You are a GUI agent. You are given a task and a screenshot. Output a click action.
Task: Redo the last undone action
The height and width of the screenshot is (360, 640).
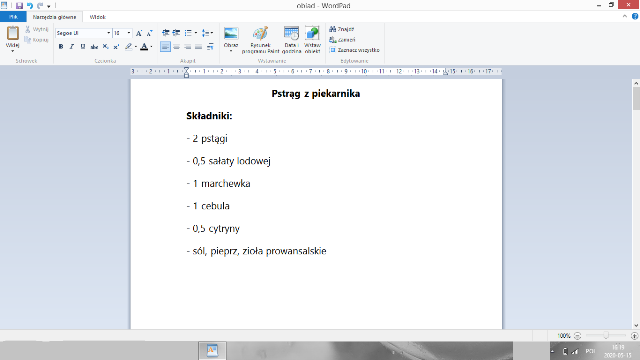click(x=40, y=6)
